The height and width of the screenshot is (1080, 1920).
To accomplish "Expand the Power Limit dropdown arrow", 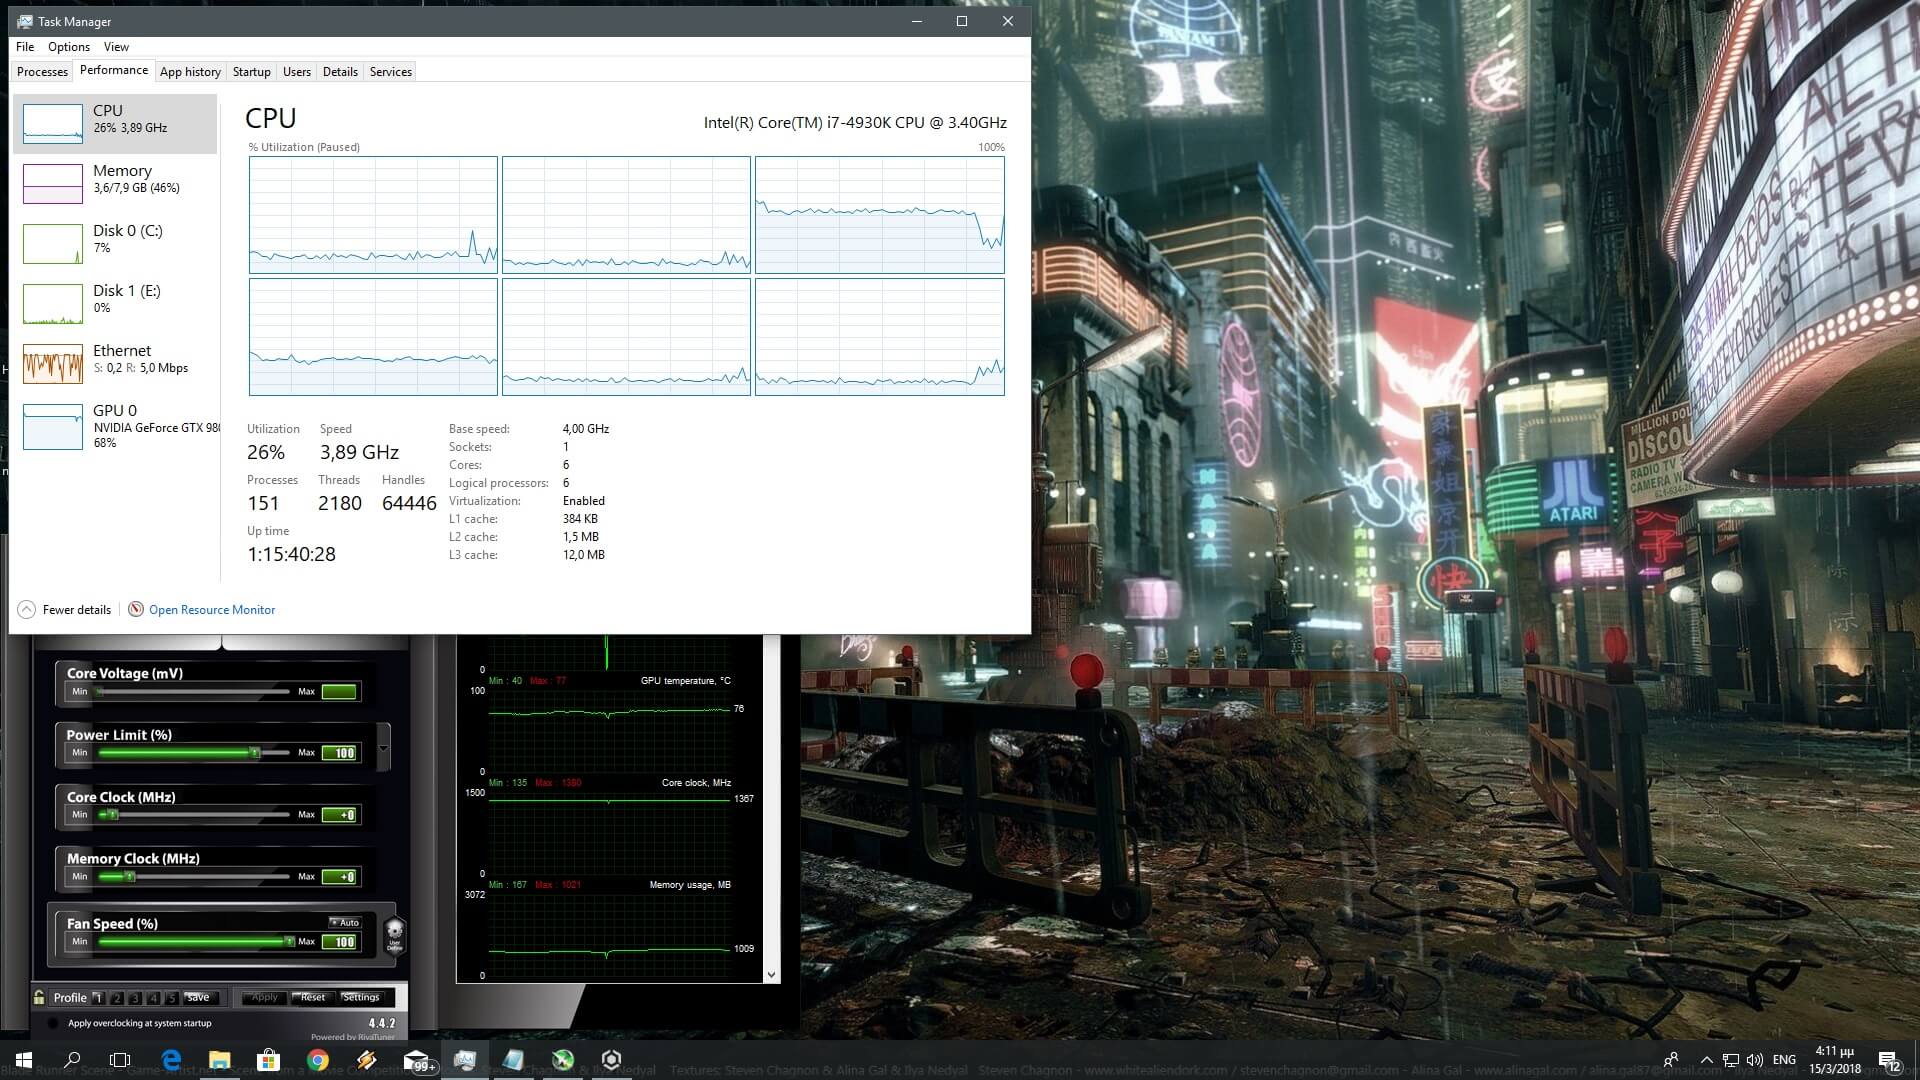I will (x=383, y=749).
